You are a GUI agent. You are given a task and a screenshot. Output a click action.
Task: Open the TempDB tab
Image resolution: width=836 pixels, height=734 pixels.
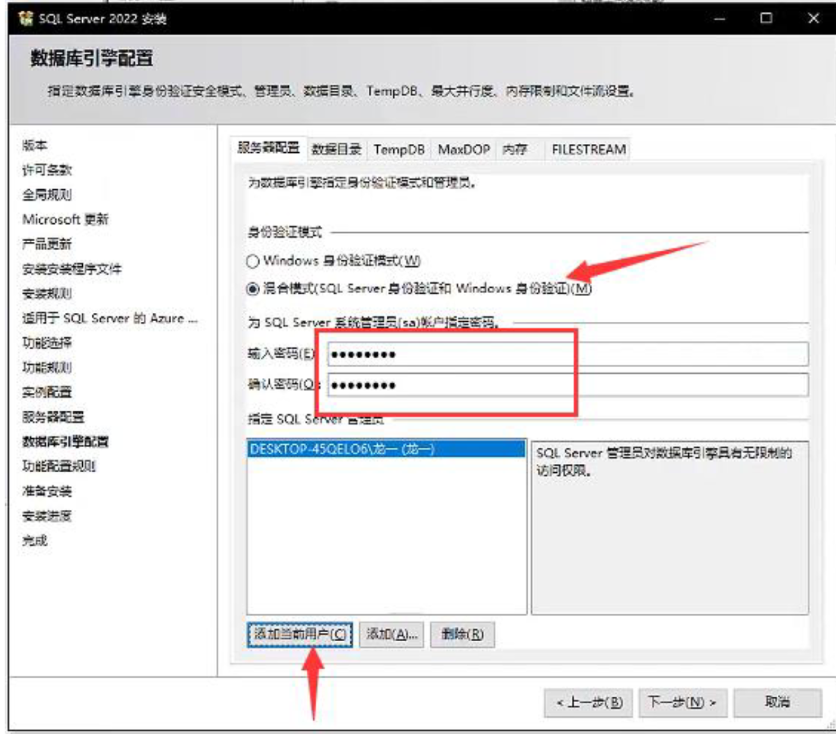click(x=399, y=150)
